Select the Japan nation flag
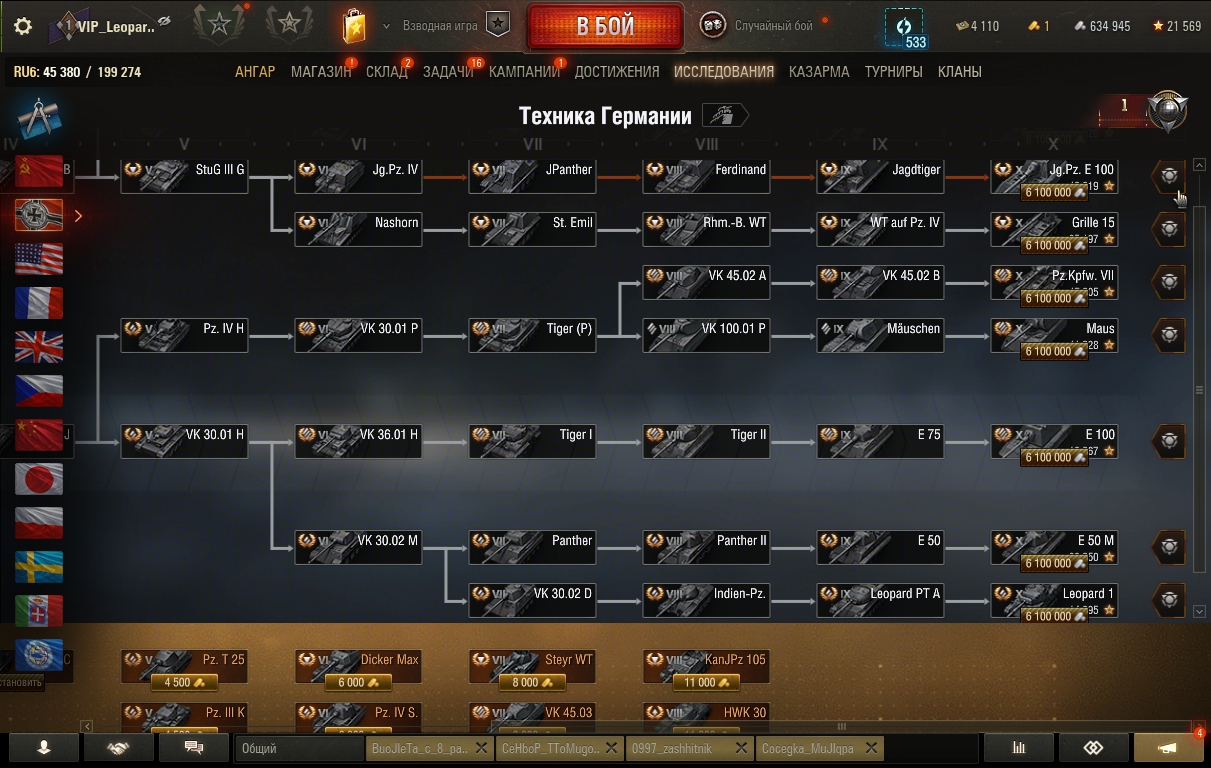This screenshot has height=768, width=1211. [x=39, y=479]
